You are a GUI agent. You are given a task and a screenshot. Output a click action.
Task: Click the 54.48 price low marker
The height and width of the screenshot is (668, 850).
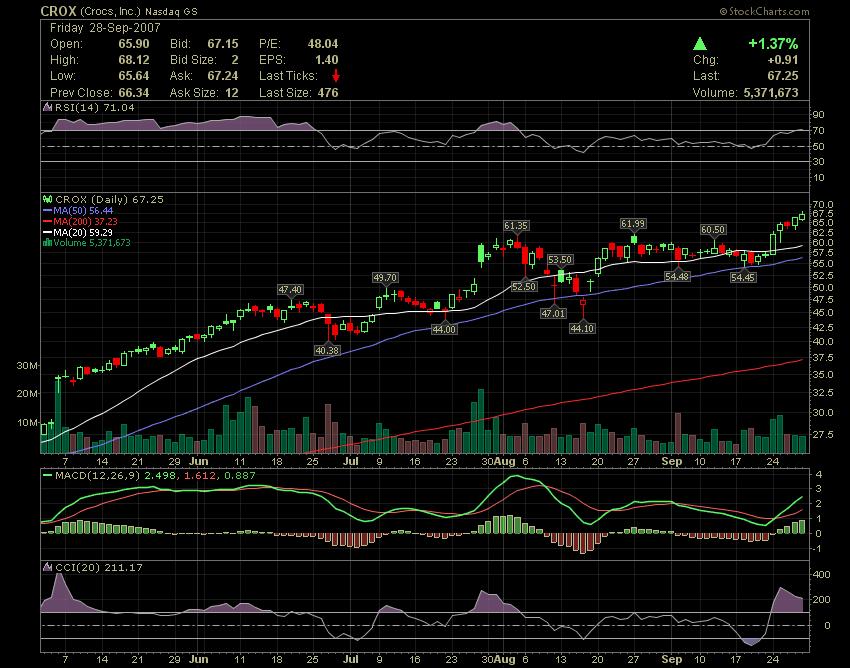tap(677, 277)
